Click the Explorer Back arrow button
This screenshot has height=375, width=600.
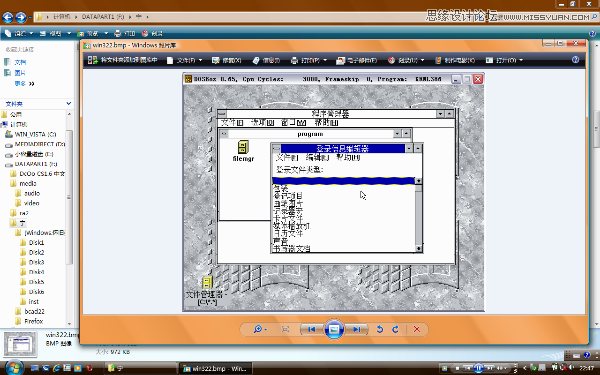(x=8, y=17)
